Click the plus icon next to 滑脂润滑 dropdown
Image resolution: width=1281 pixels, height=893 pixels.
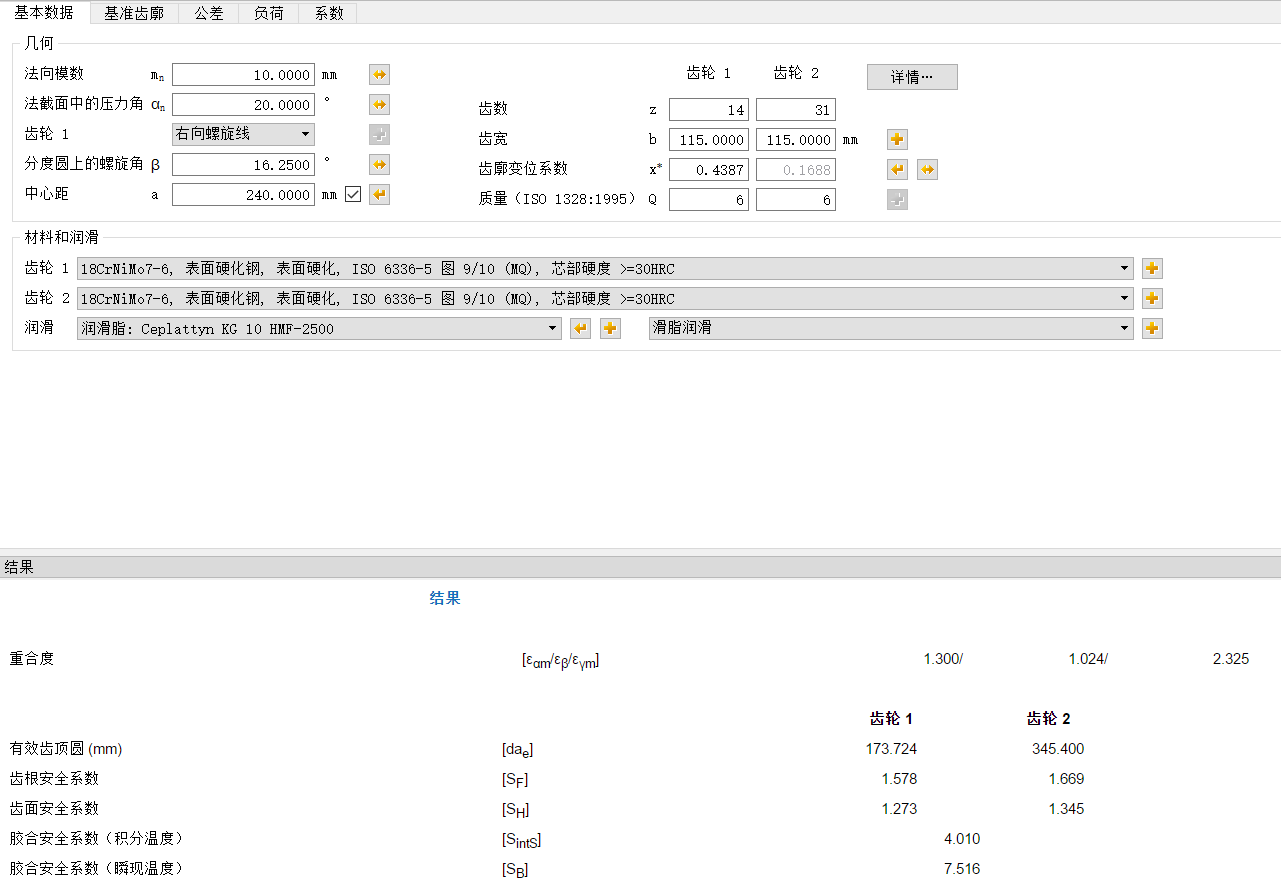1152,328
